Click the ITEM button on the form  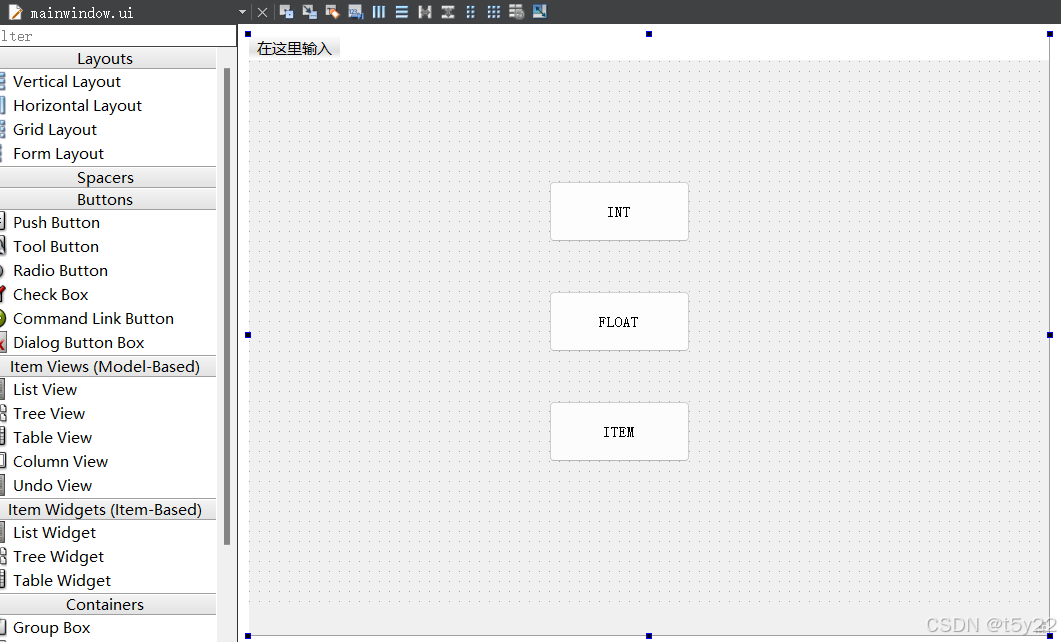619,432
